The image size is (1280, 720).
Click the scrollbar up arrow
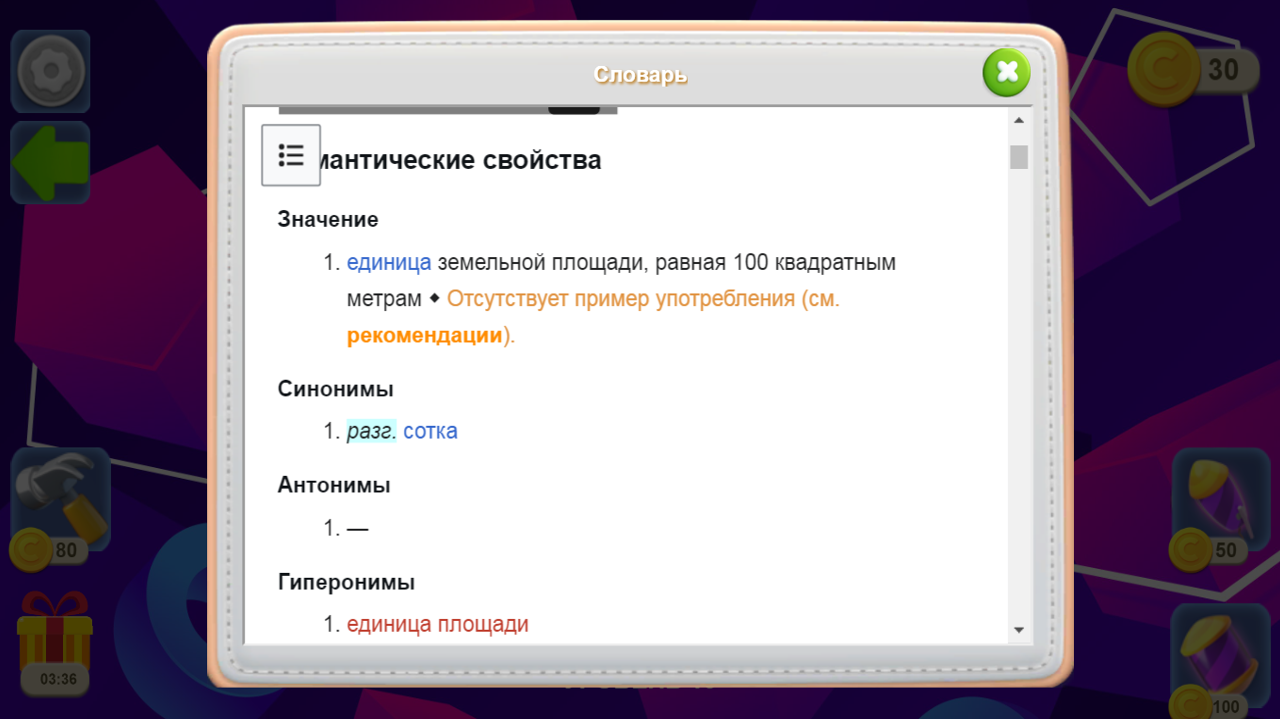coord(1019,118)
